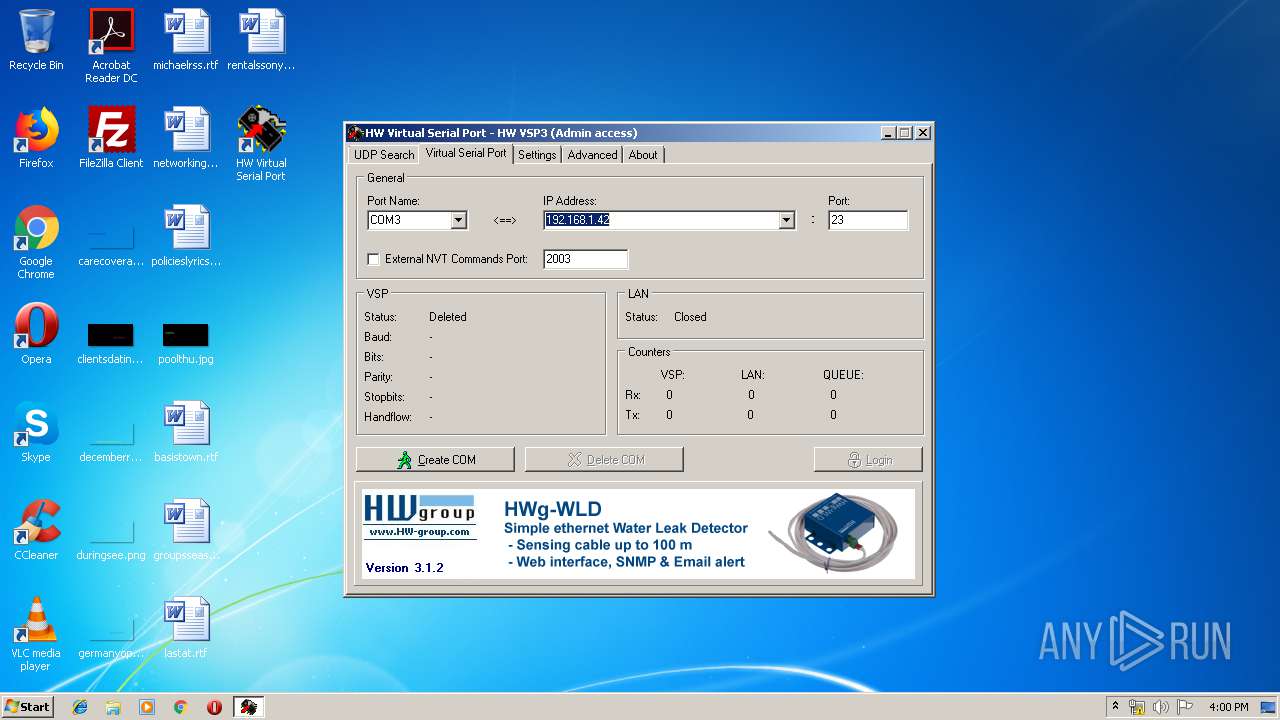
Task: Click the VSP Status value Deleted
Action: point(448,317)
